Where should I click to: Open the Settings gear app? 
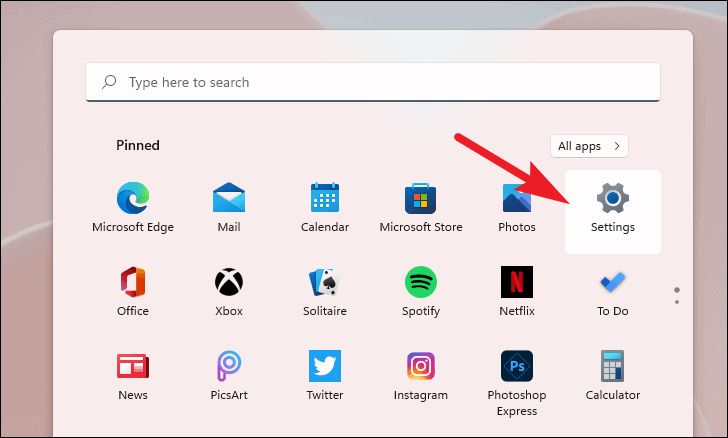pos(613,212)
